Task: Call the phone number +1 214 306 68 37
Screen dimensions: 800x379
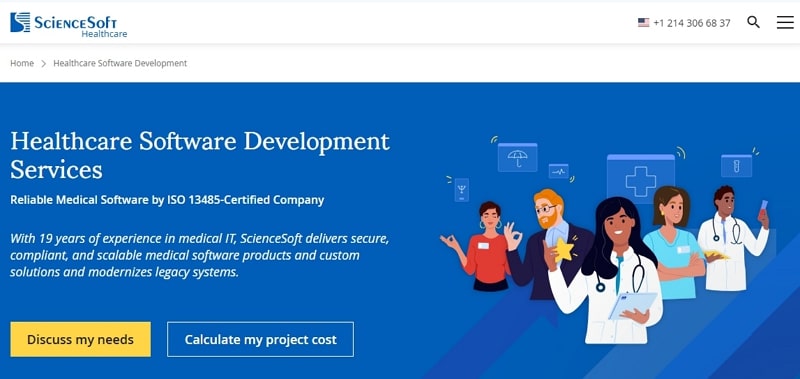Action: click(x=691, y=23)
